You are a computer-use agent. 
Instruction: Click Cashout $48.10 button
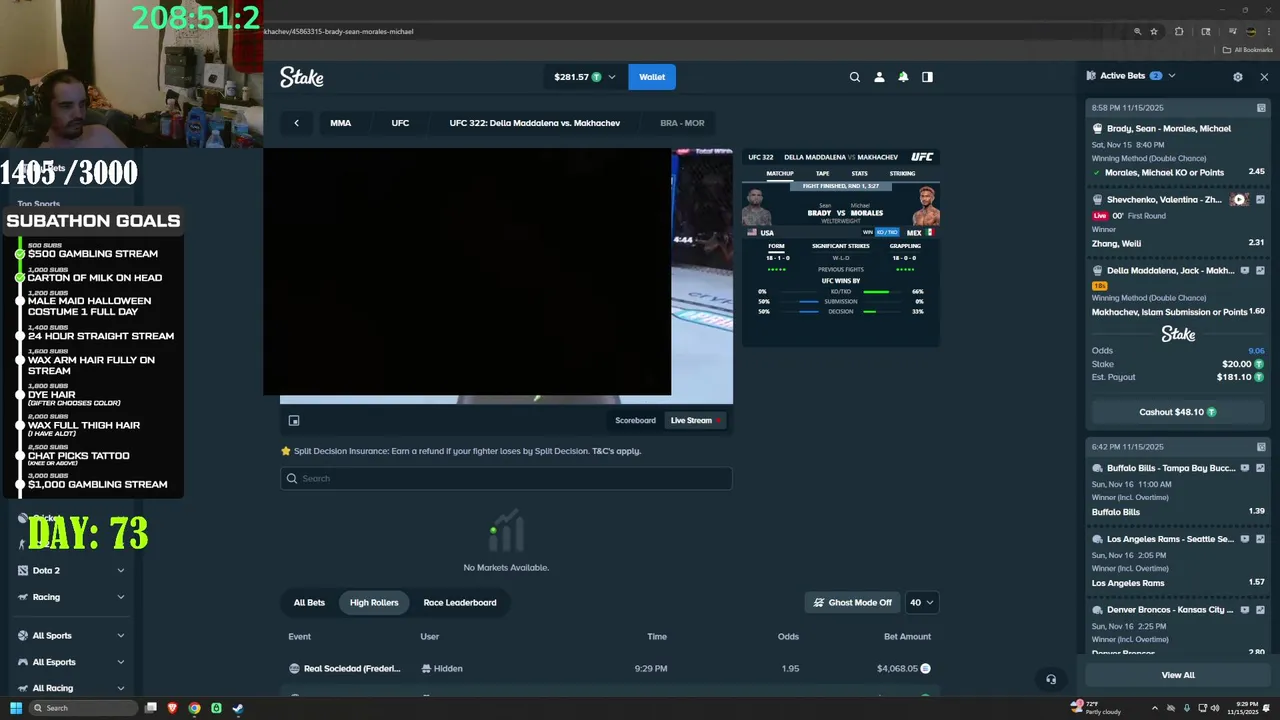[1178, 412]
